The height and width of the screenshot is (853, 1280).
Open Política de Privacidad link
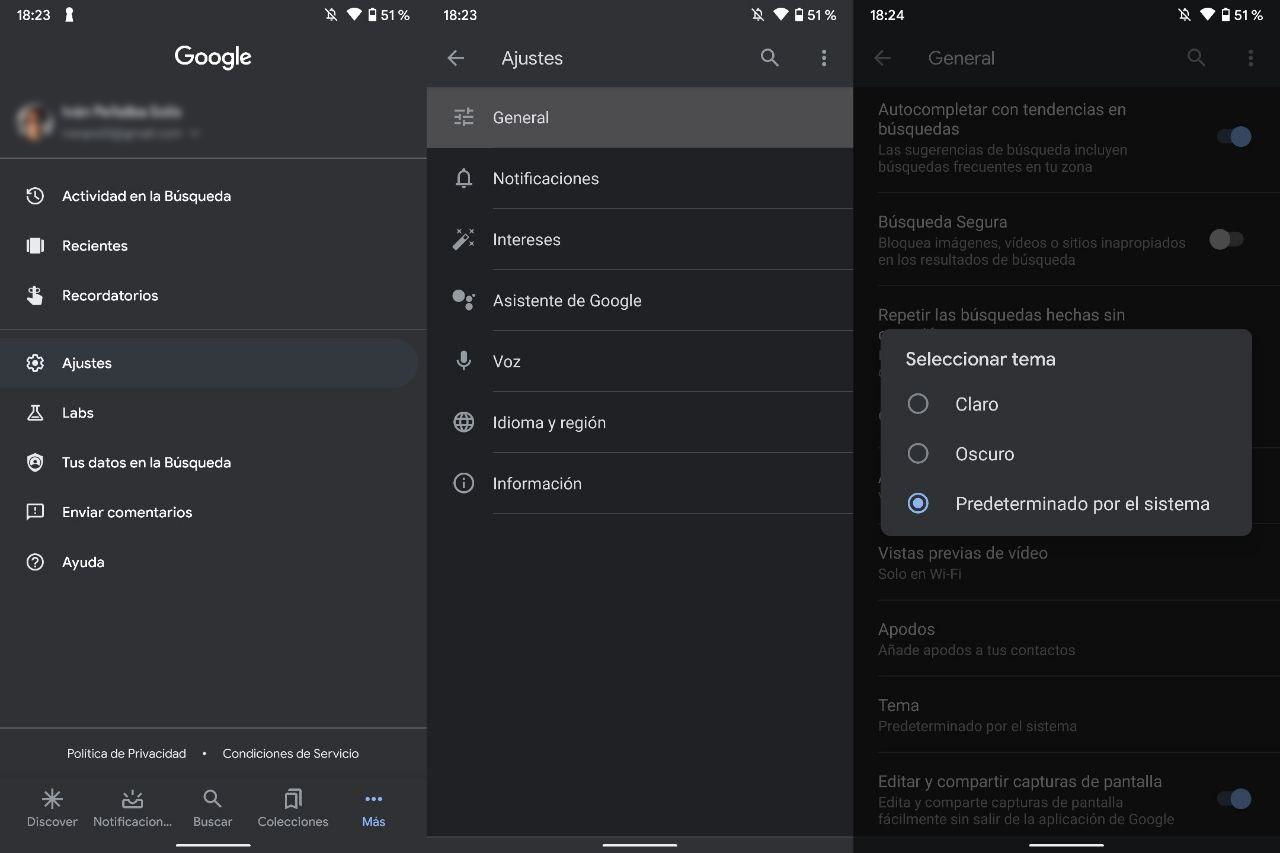126,753
